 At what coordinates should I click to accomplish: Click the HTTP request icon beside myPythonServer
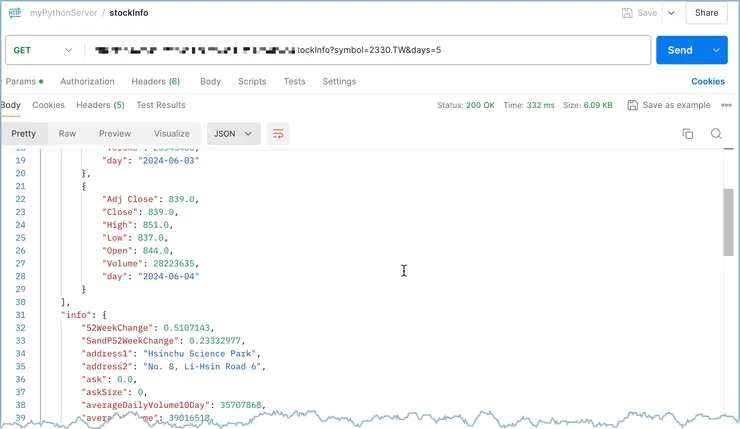(15, 13)
